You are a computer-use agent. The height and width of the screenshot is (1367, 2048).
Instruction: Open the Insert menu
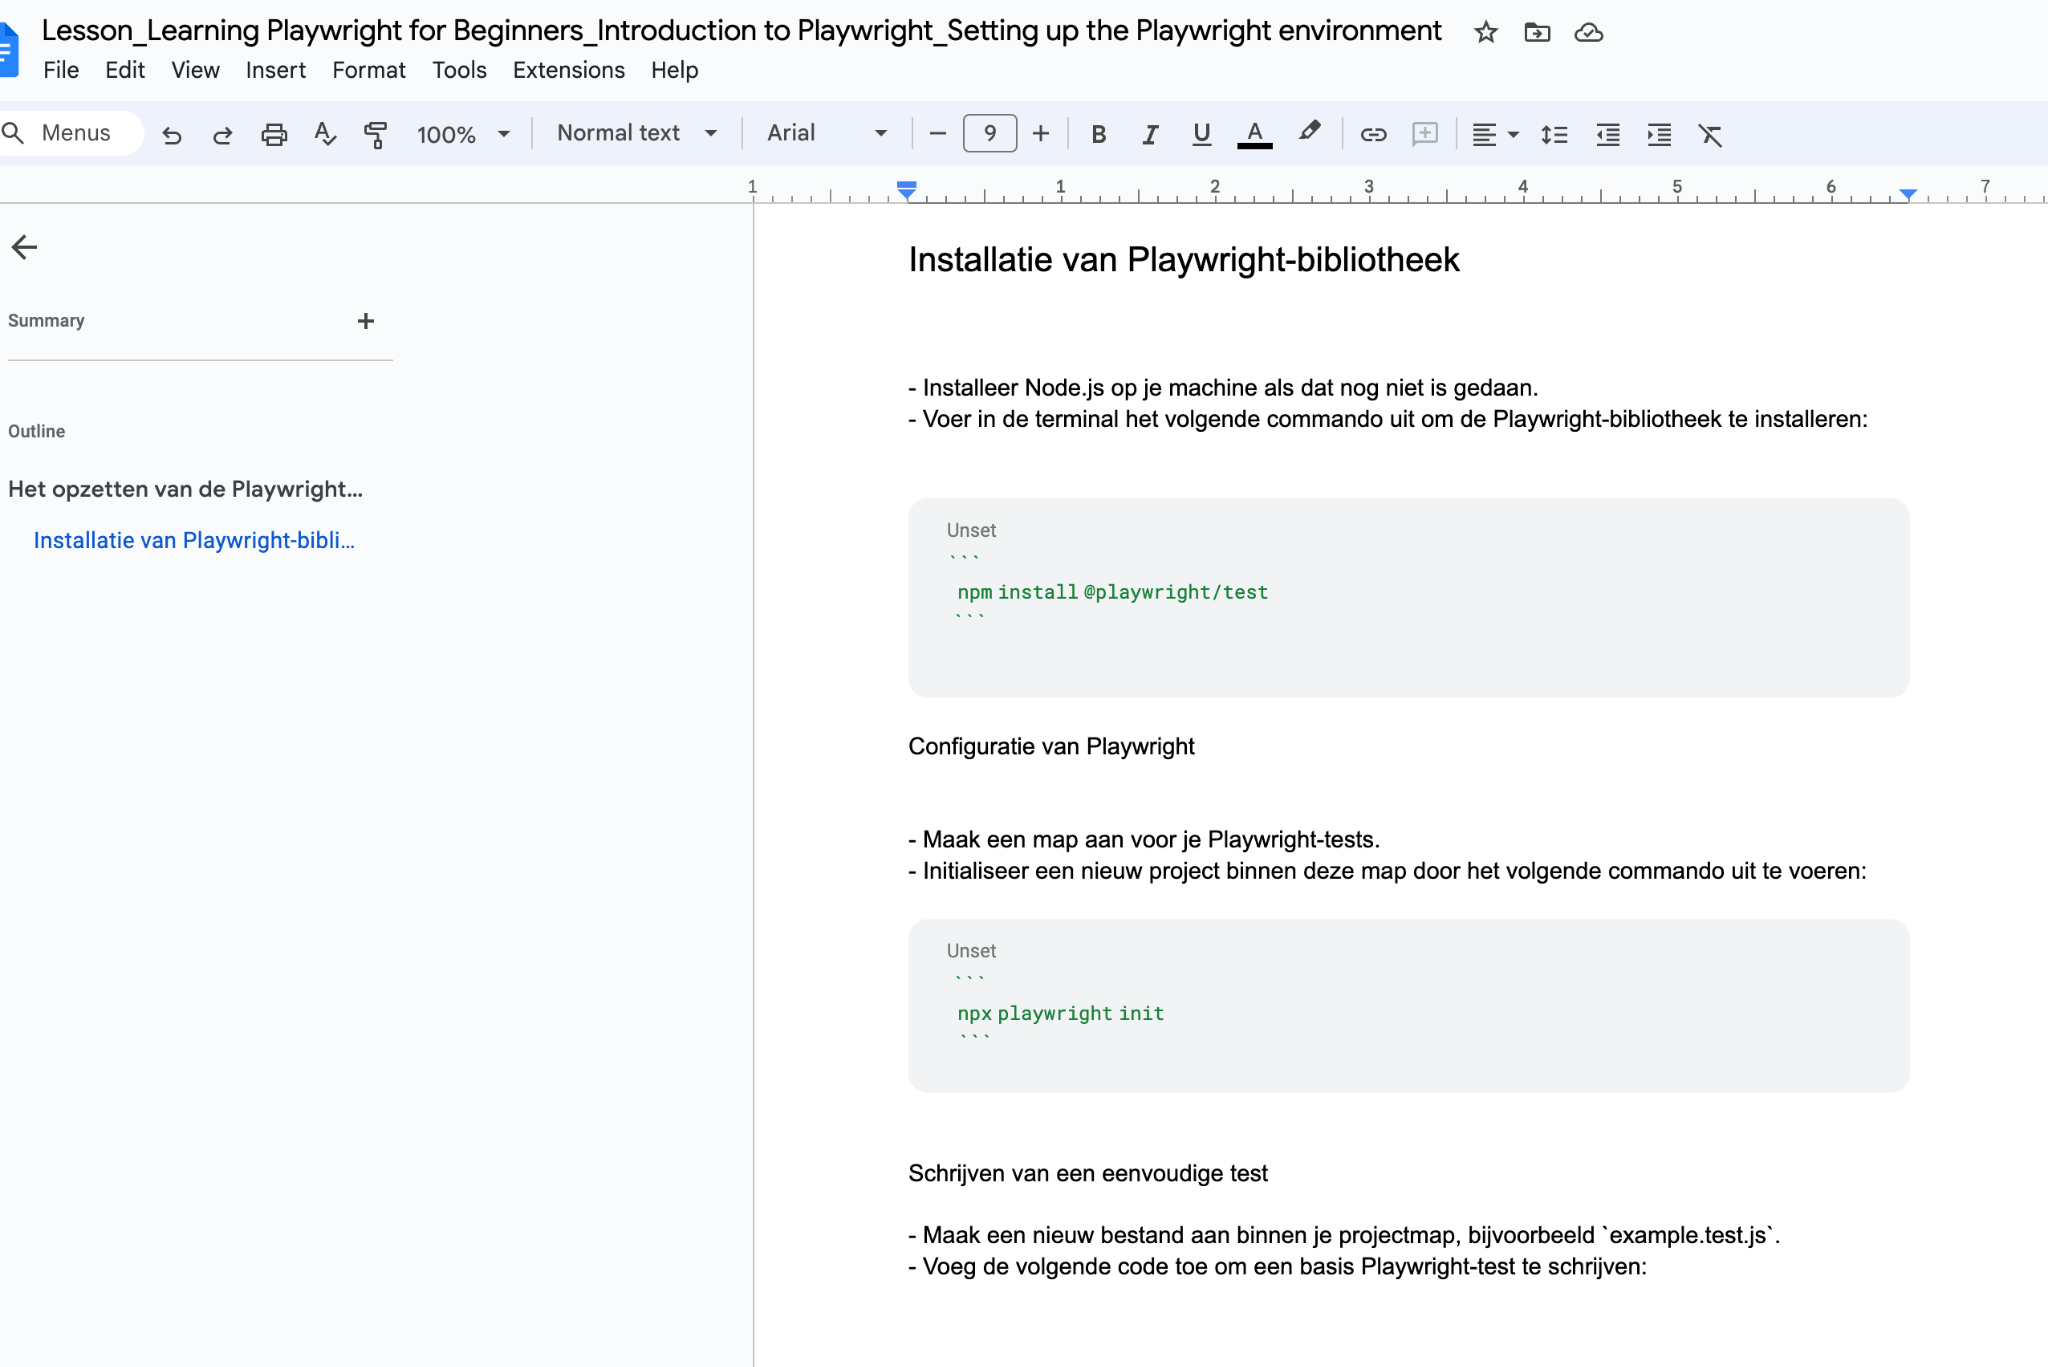pyautogui.click(x=276, y=70)
